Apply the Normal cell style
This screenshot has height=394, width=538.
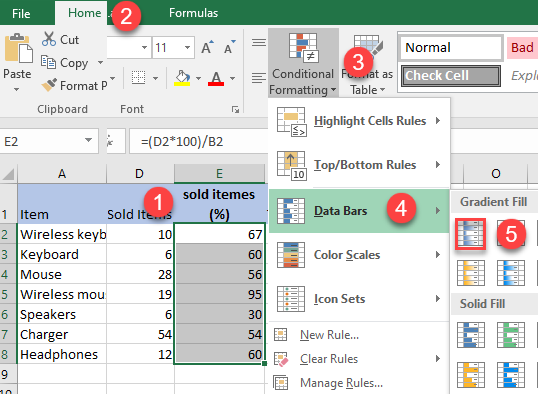[x=451, y=48]
